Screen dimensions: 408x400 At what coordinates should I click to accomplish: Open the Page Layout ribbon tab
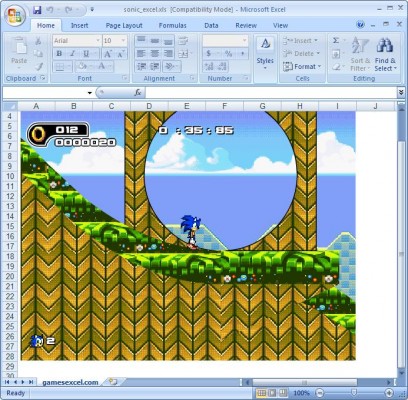click(x=124, y=25)
